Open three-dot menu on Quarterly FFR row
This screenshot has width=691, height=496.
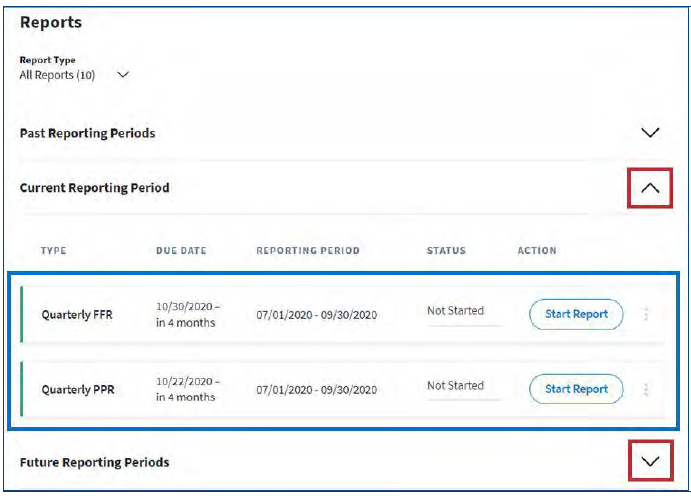coord(646,314)
